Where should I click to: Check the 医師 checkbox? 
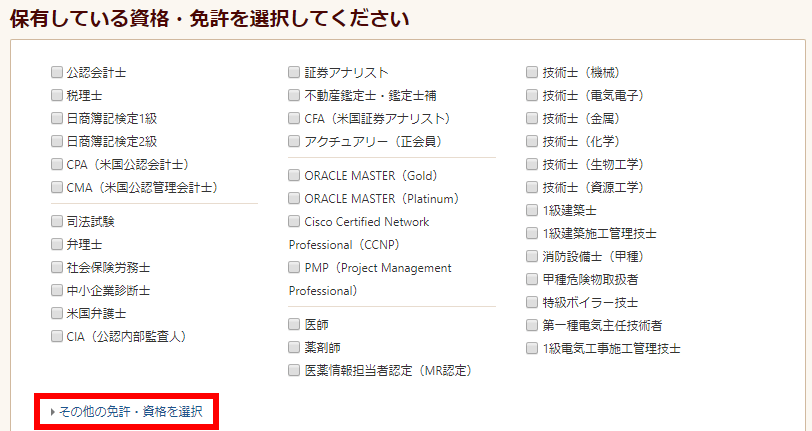[294, 324]
